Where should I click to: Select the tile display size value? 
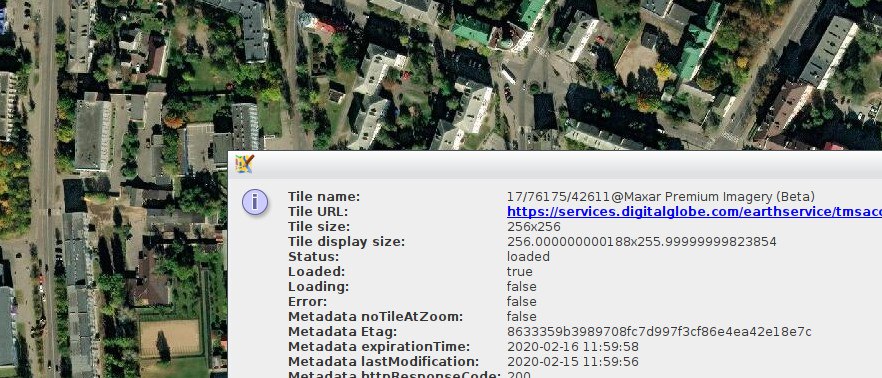pos(641,242)
